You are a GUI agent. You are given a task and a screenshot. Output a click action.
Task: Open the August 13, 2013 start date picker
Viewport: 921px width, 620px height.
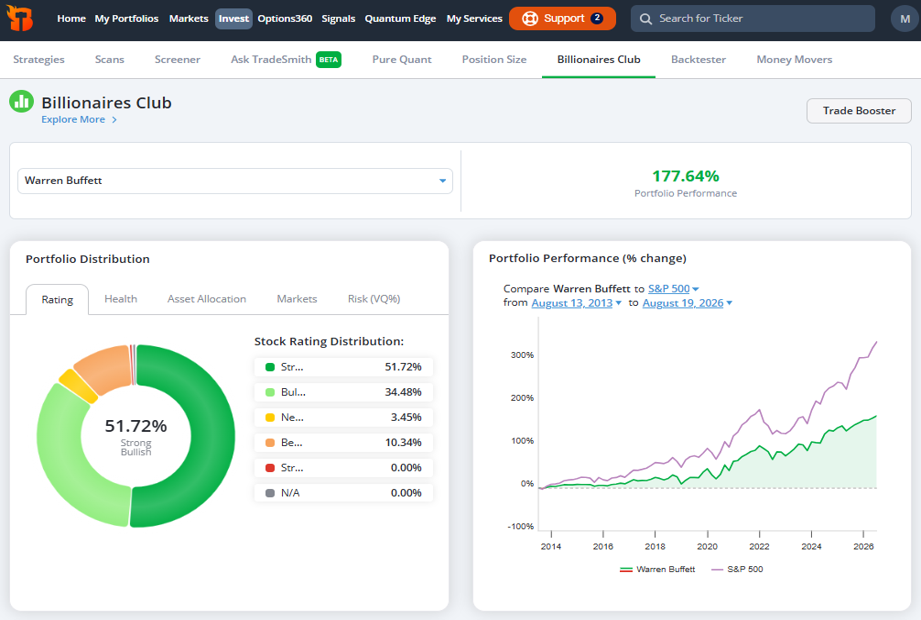[x=576, y=303]
